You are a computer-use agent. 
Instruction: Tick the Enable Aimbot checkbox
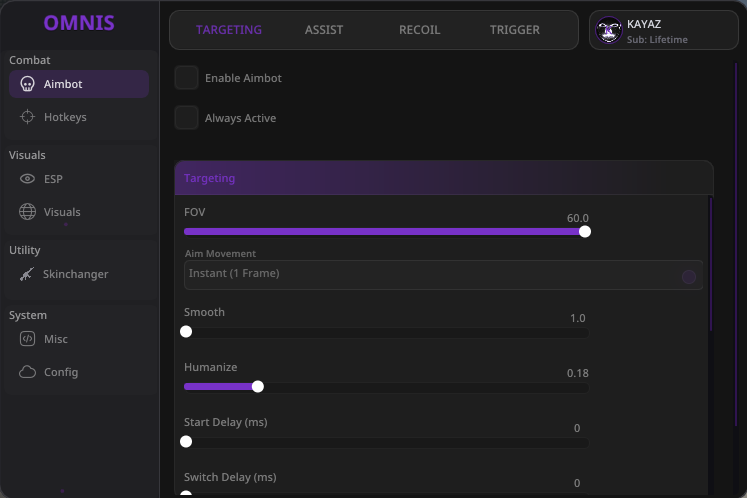(186, 78)
